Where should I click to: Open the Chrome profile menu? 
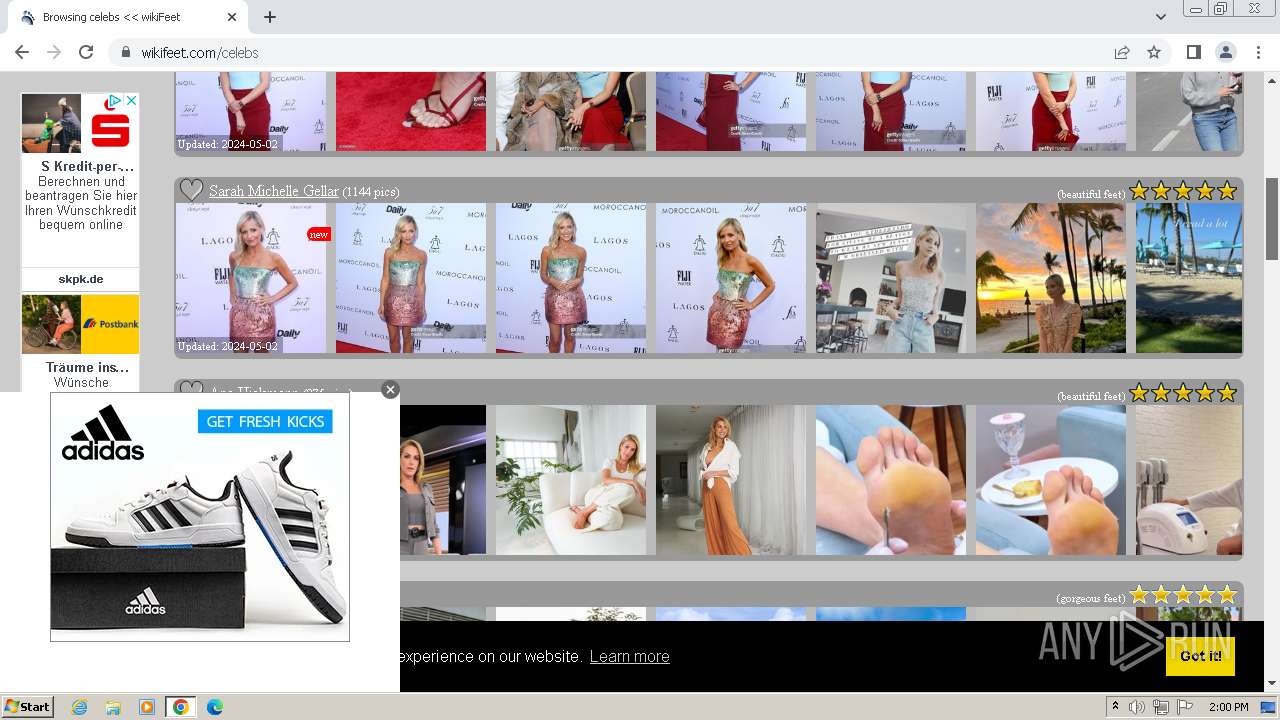[x=1226, y=52]
